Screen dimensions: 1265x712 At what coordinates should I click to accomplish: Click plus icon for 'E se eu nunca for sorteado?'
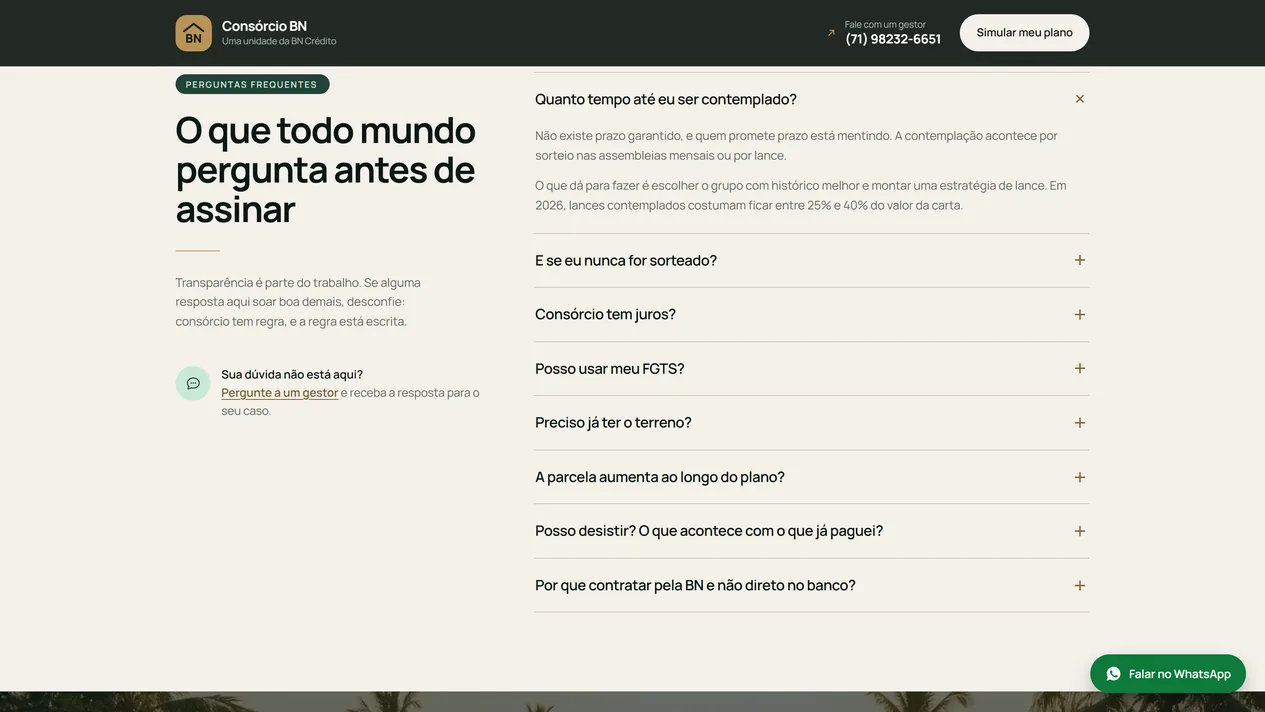click(1080, 260)
